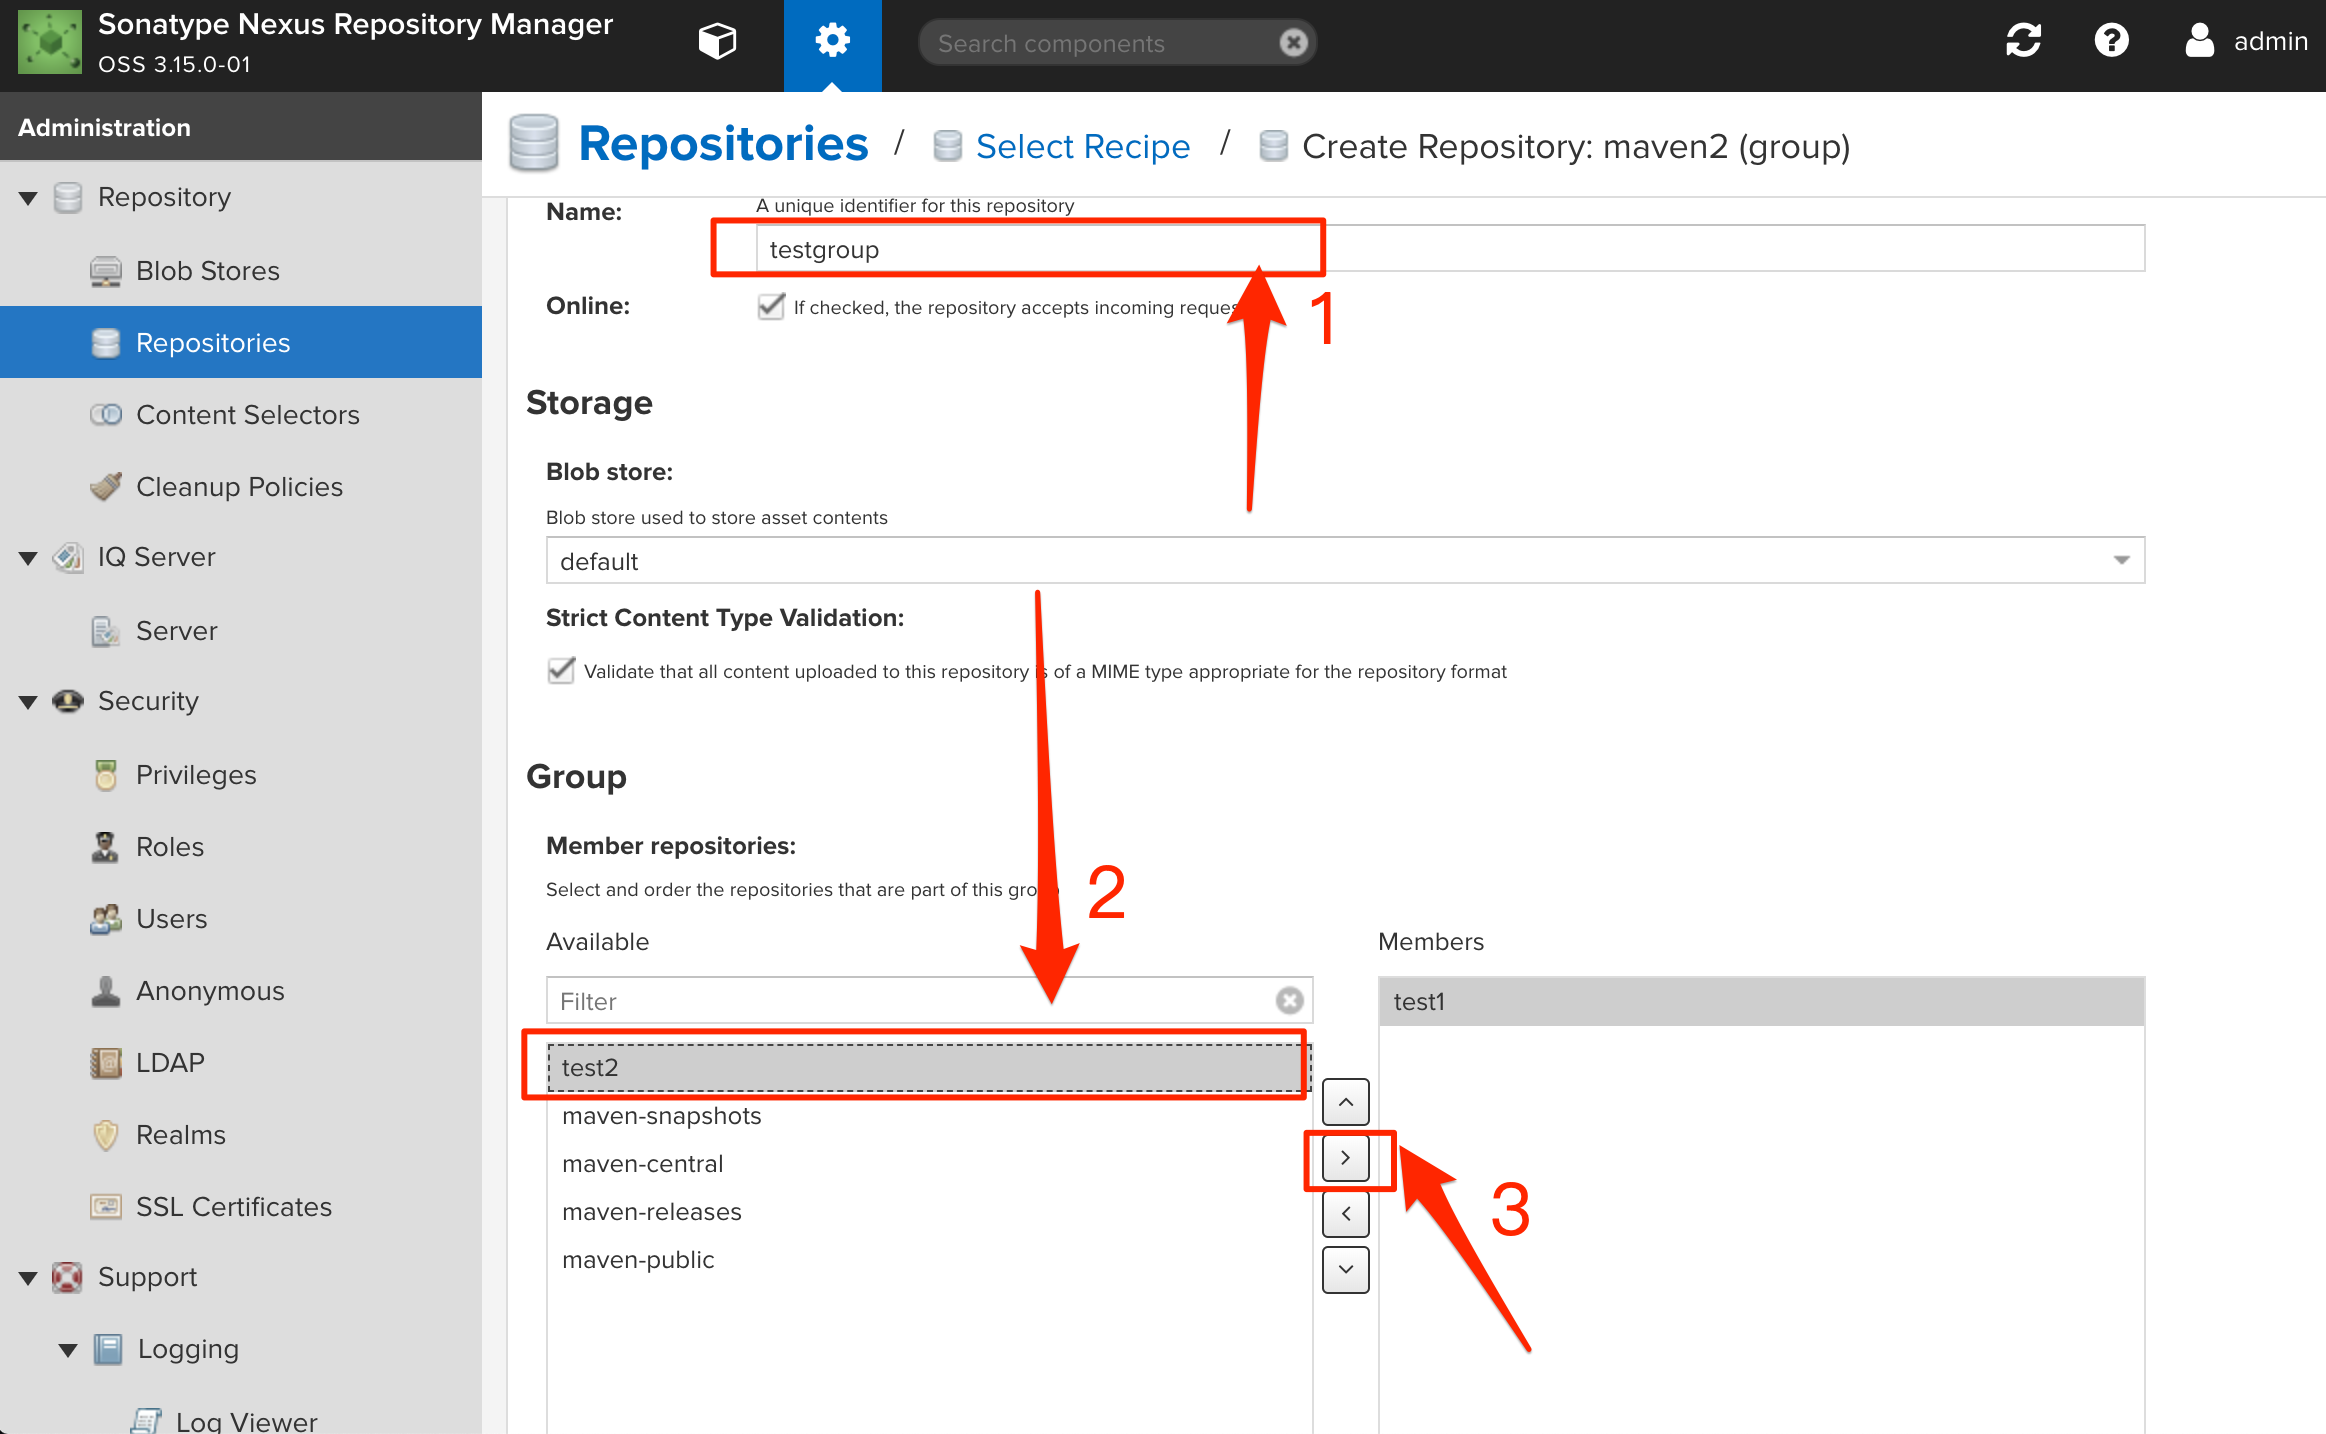This screenshot has width=2326, height=1434.
Task: Collapse the Logging tree section
Action: tap(68, 1350)
